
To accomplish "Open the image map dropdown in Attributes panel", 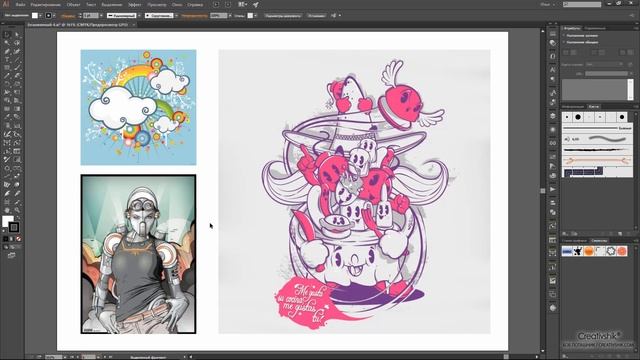I will click(604, 64).
